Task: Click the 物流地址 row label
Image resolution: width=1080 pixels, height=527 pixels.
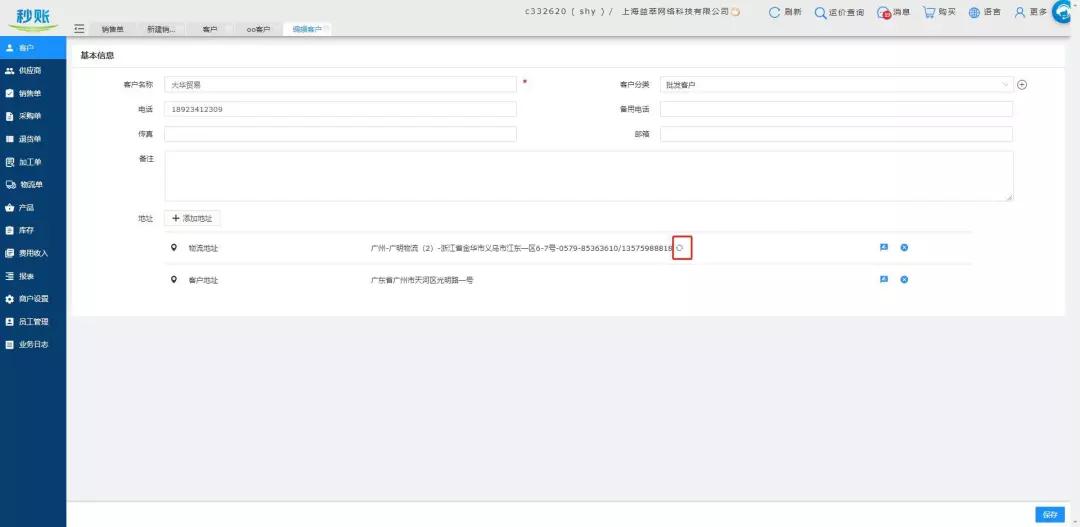Action: click(x=203, y=248)
